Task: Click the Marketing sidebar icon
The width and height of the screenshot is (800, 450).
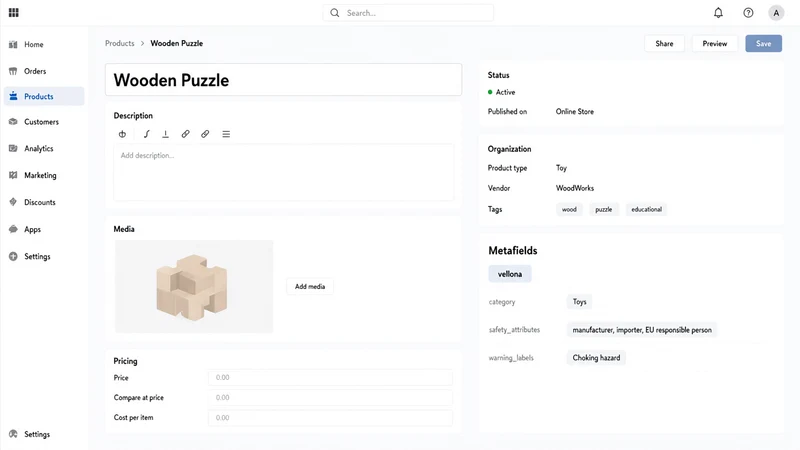Action: (x=13, y=175)
